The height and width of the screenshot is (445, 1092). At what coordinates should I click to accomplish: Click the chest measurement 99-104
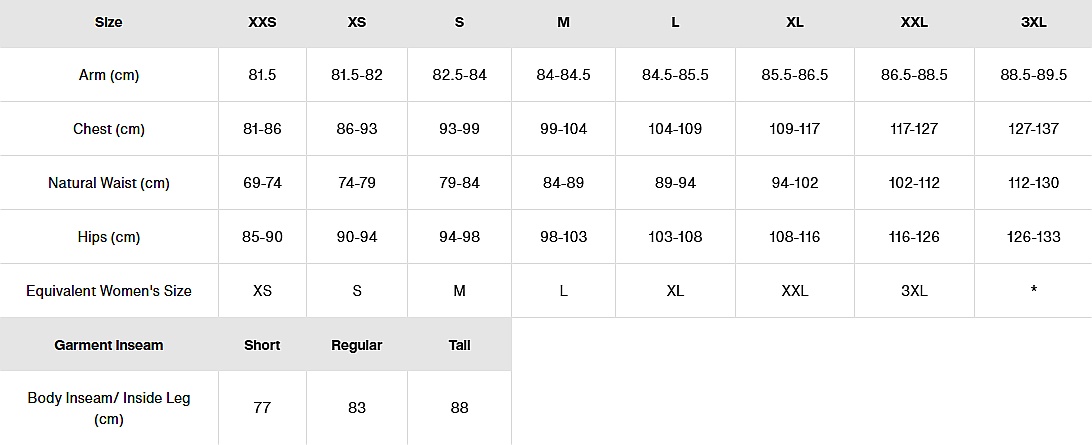coord(563,129)
